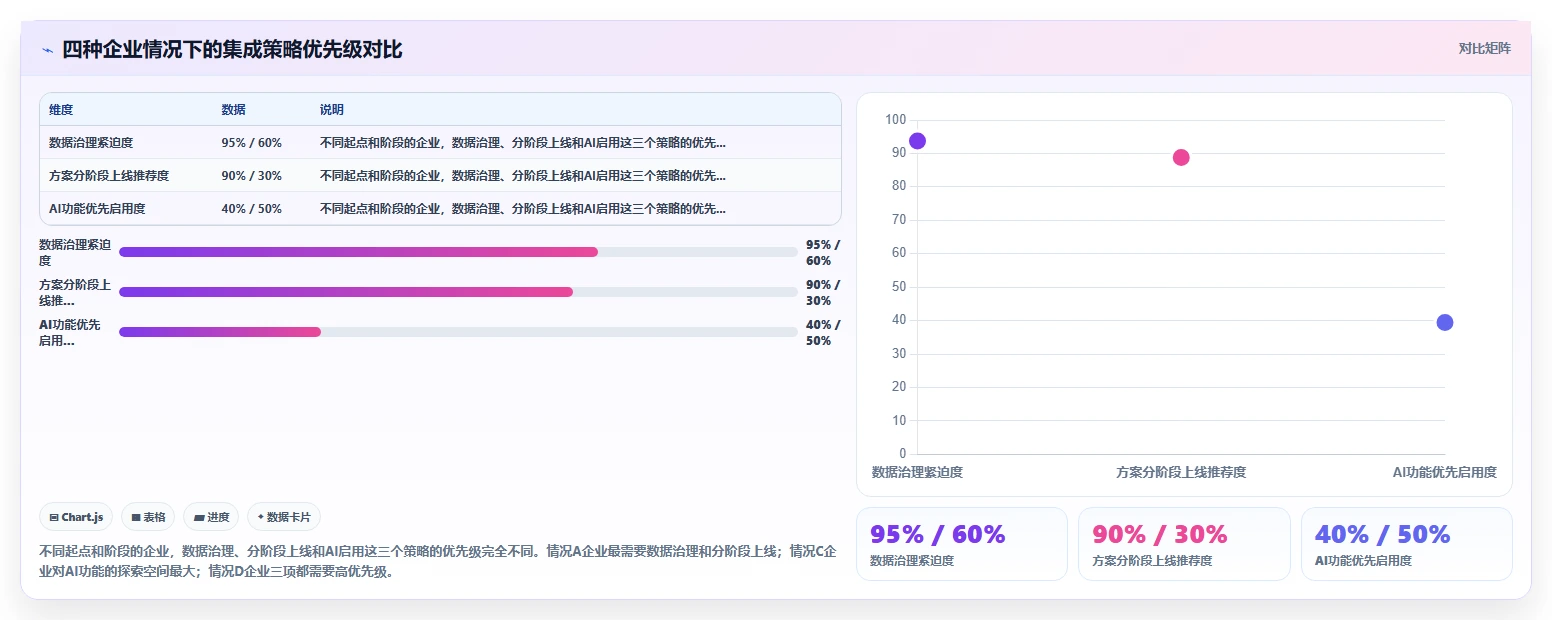The width and height of the screenshot is (1552, 620).
Task: Click the 维度 column header
Action: pos(61,110)
